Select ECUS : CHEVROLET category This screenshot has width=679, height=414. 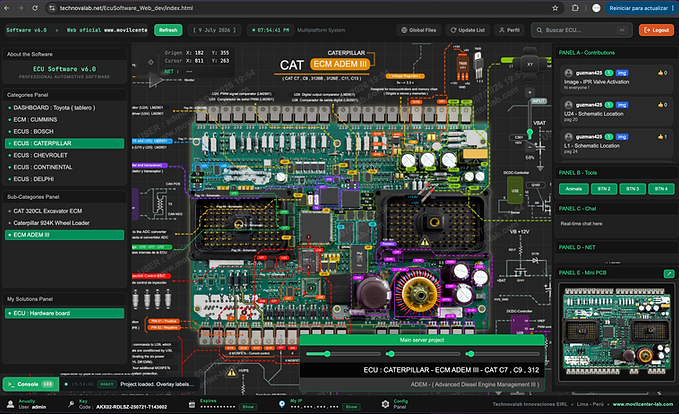tap(65, 155)
